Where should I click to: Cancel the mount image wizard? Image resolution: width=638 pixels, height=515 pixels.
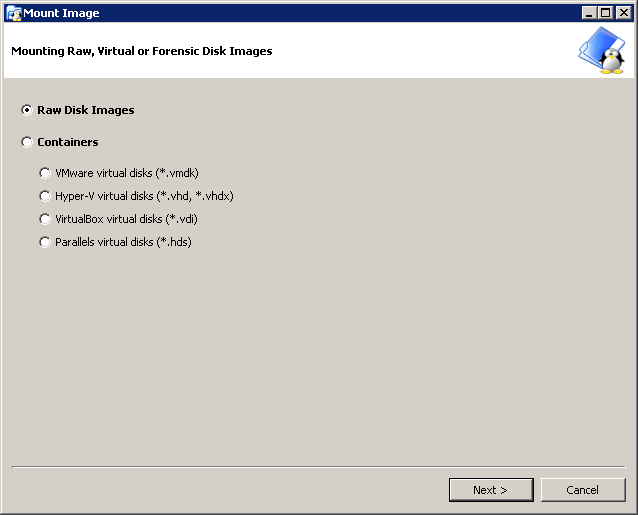582,490
